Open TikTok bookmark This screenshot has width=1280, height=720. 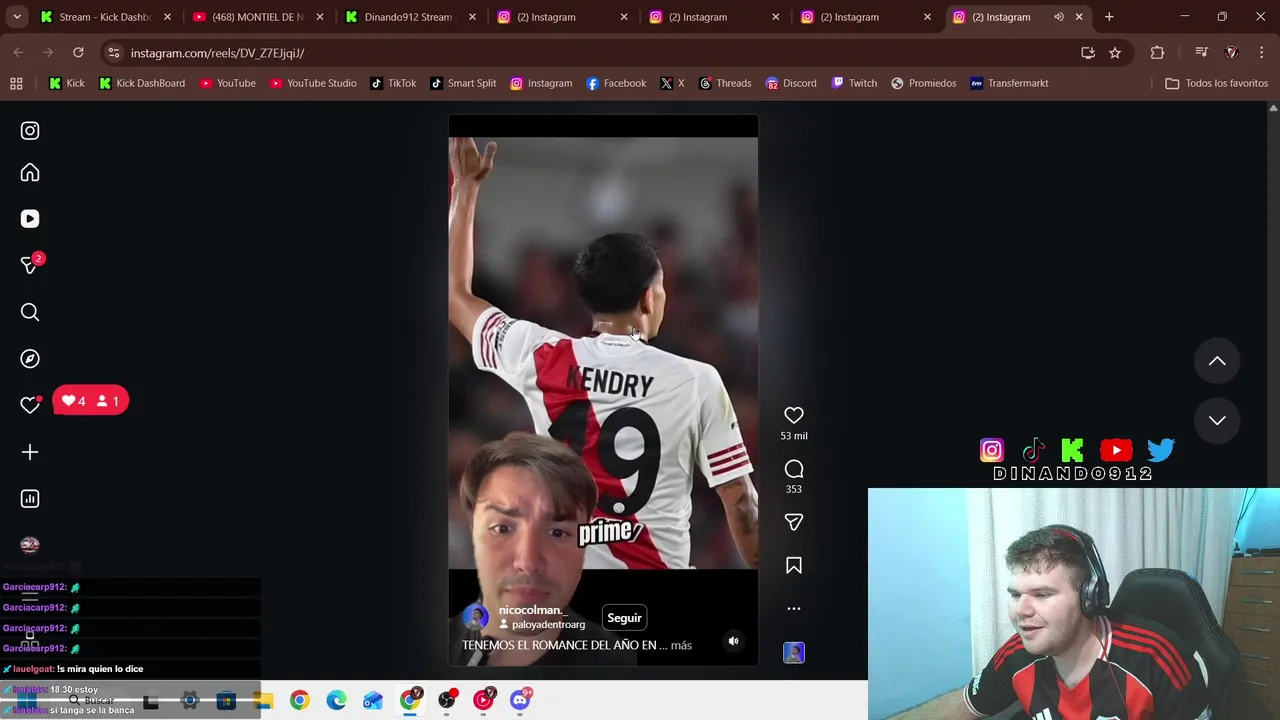click(393, 83)
